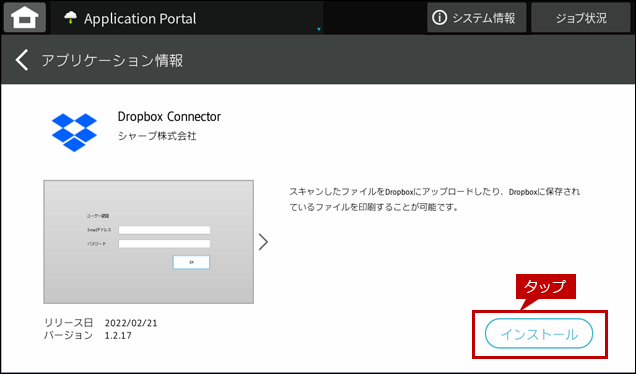The width and height of the screenshot is (636, 374).
Task: Tap the インストール button
Action: [539, 333]
